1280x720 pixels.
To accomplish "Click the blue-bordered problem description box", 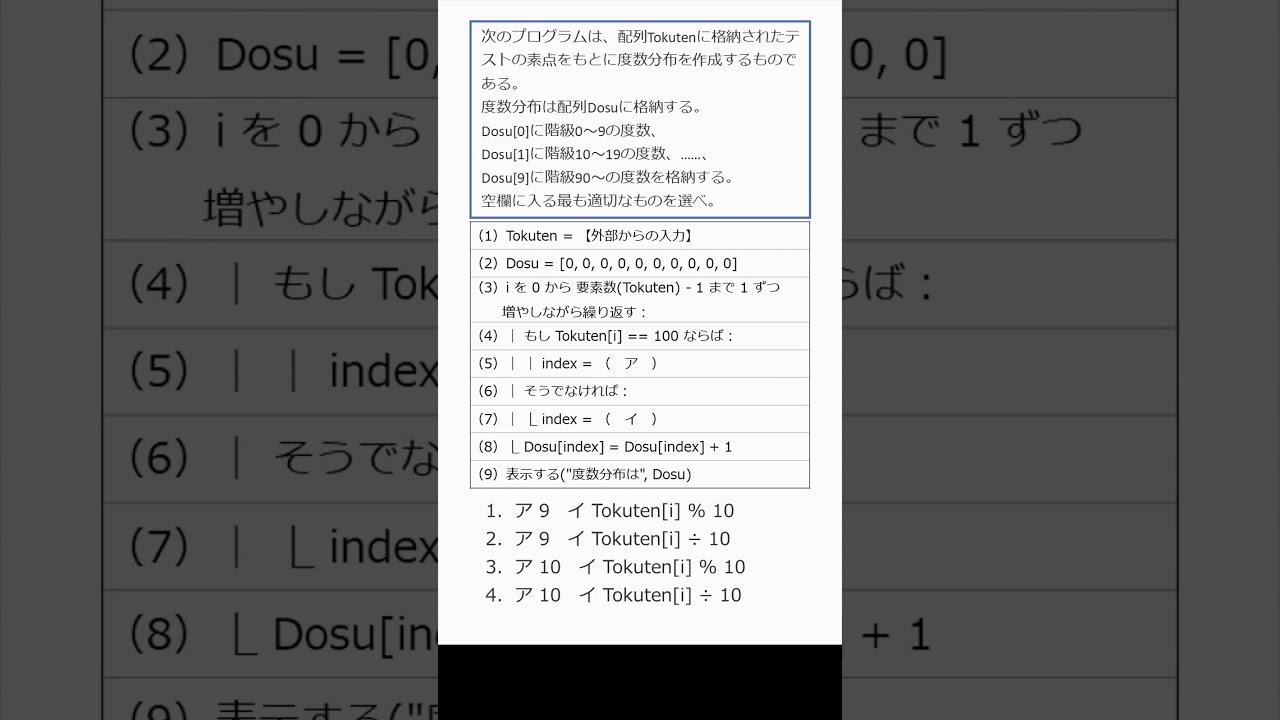I will coord(640,120).
